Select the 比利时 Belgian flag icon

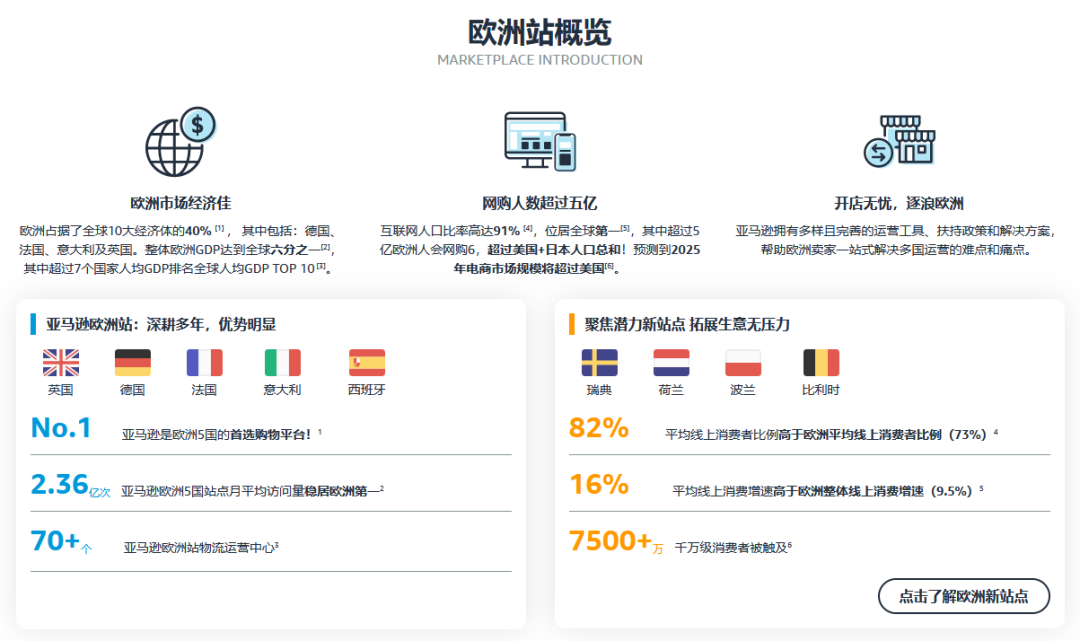coord(821,362)
